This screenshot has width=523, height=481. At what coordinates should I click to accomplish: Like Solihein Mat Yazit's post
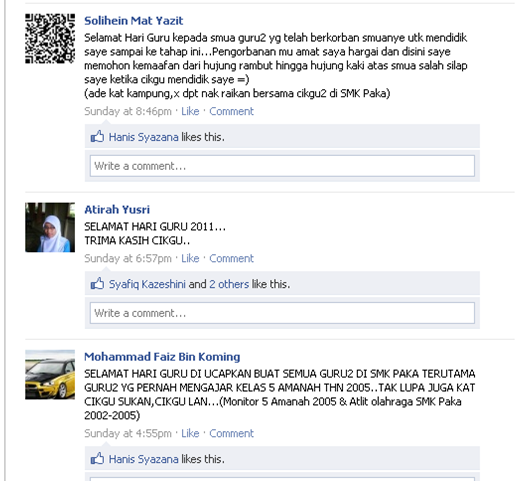190,111
